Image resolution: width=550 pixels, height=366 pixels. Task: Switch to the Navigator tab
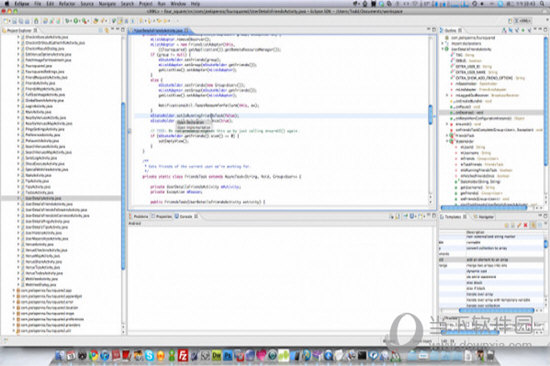click(483, 217)
